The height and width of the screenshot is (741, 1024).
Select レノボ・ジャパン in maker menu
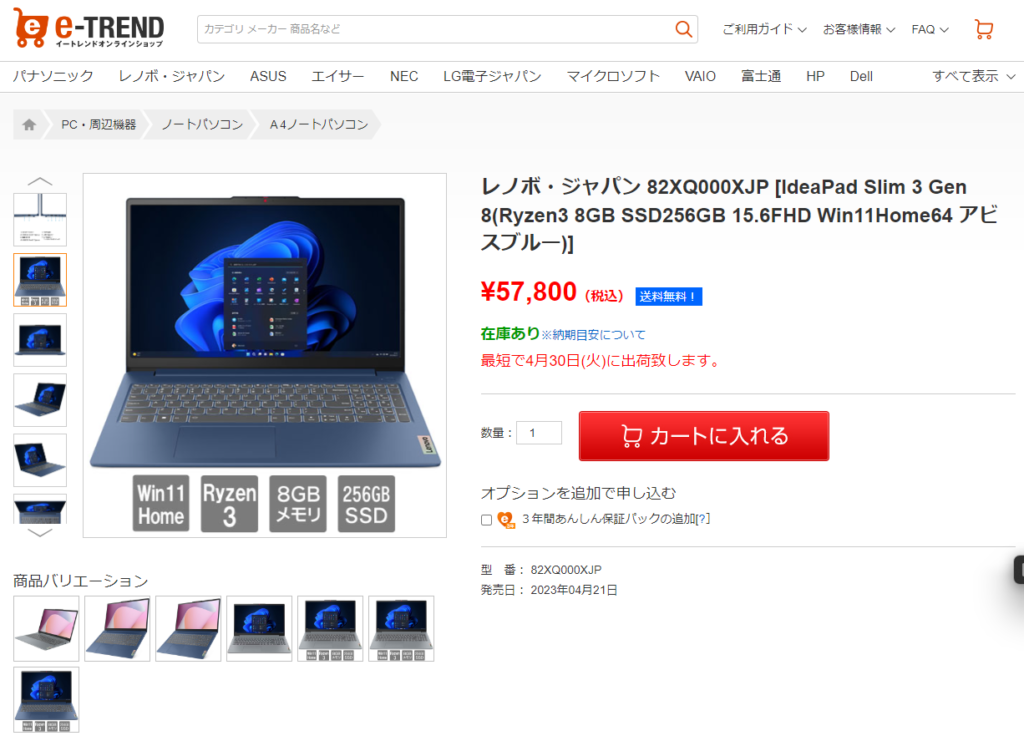tap(172, 76)
